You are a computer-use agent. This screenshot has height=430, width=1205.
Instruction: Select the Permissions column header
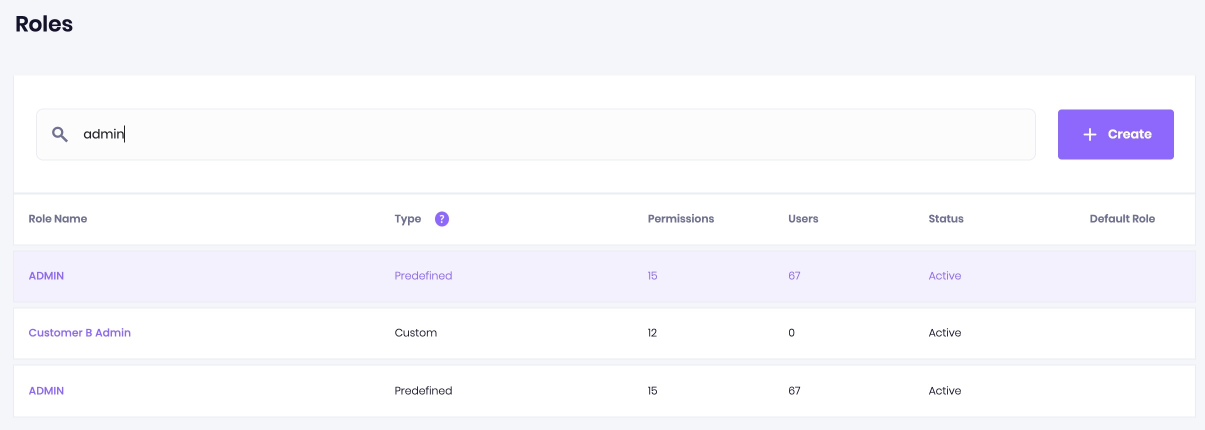point(681,219)
